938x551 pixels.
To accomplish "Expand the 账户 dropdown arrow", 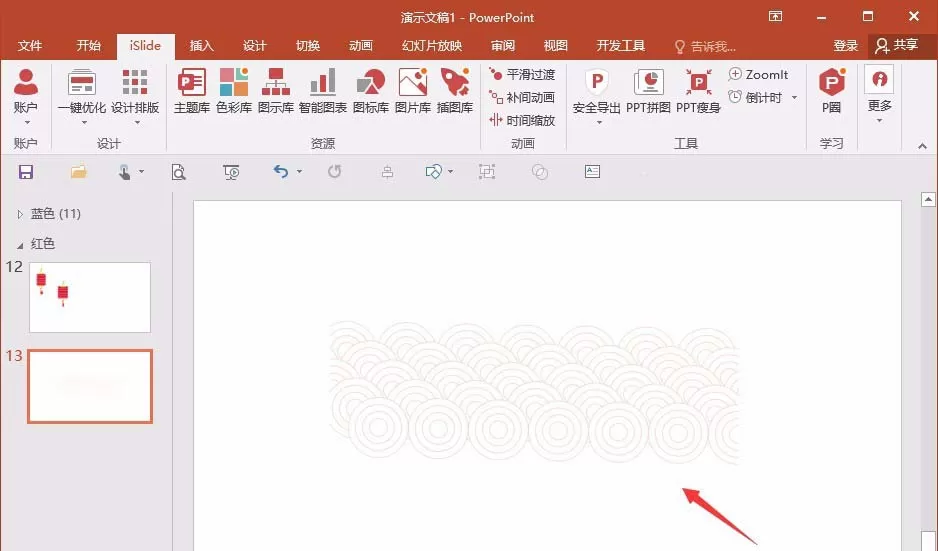I will 27,123.
